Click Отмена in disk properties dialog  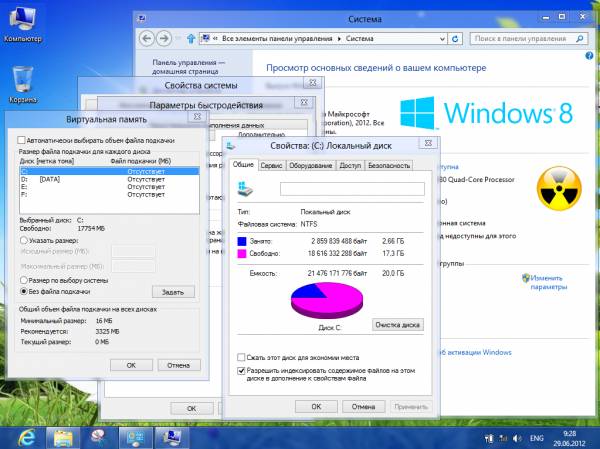coord(364,407)
